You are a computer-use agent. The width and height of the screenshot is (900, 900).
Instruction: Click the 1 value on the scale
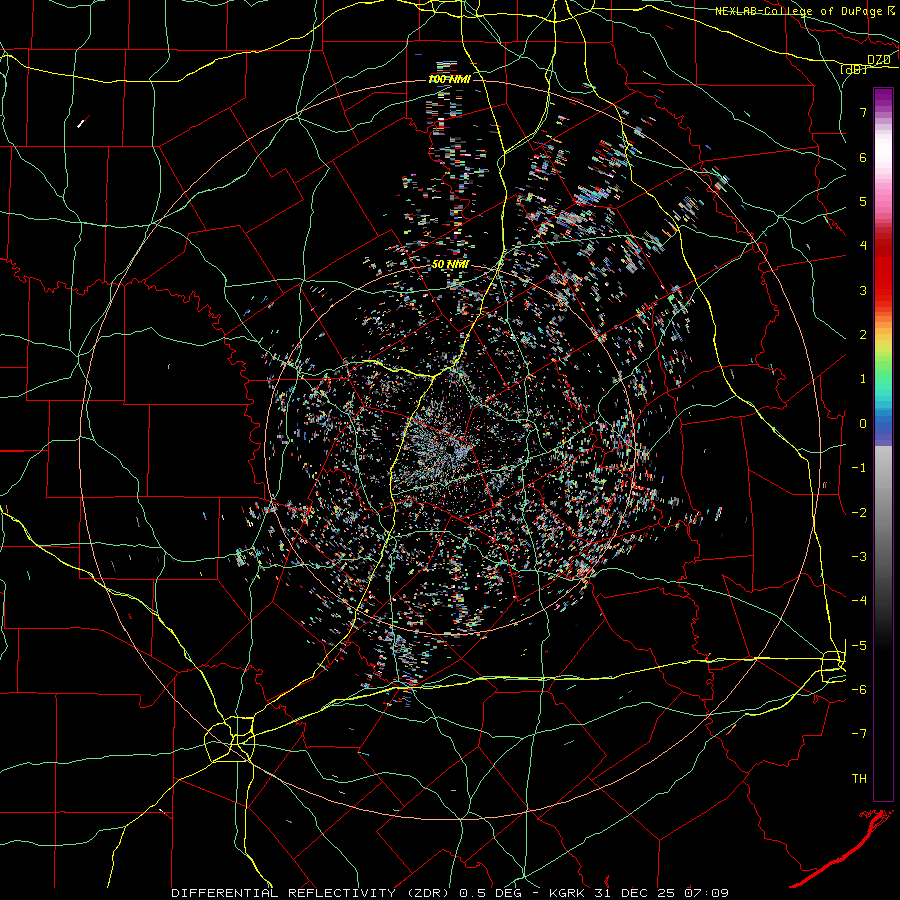pos(863,379)
